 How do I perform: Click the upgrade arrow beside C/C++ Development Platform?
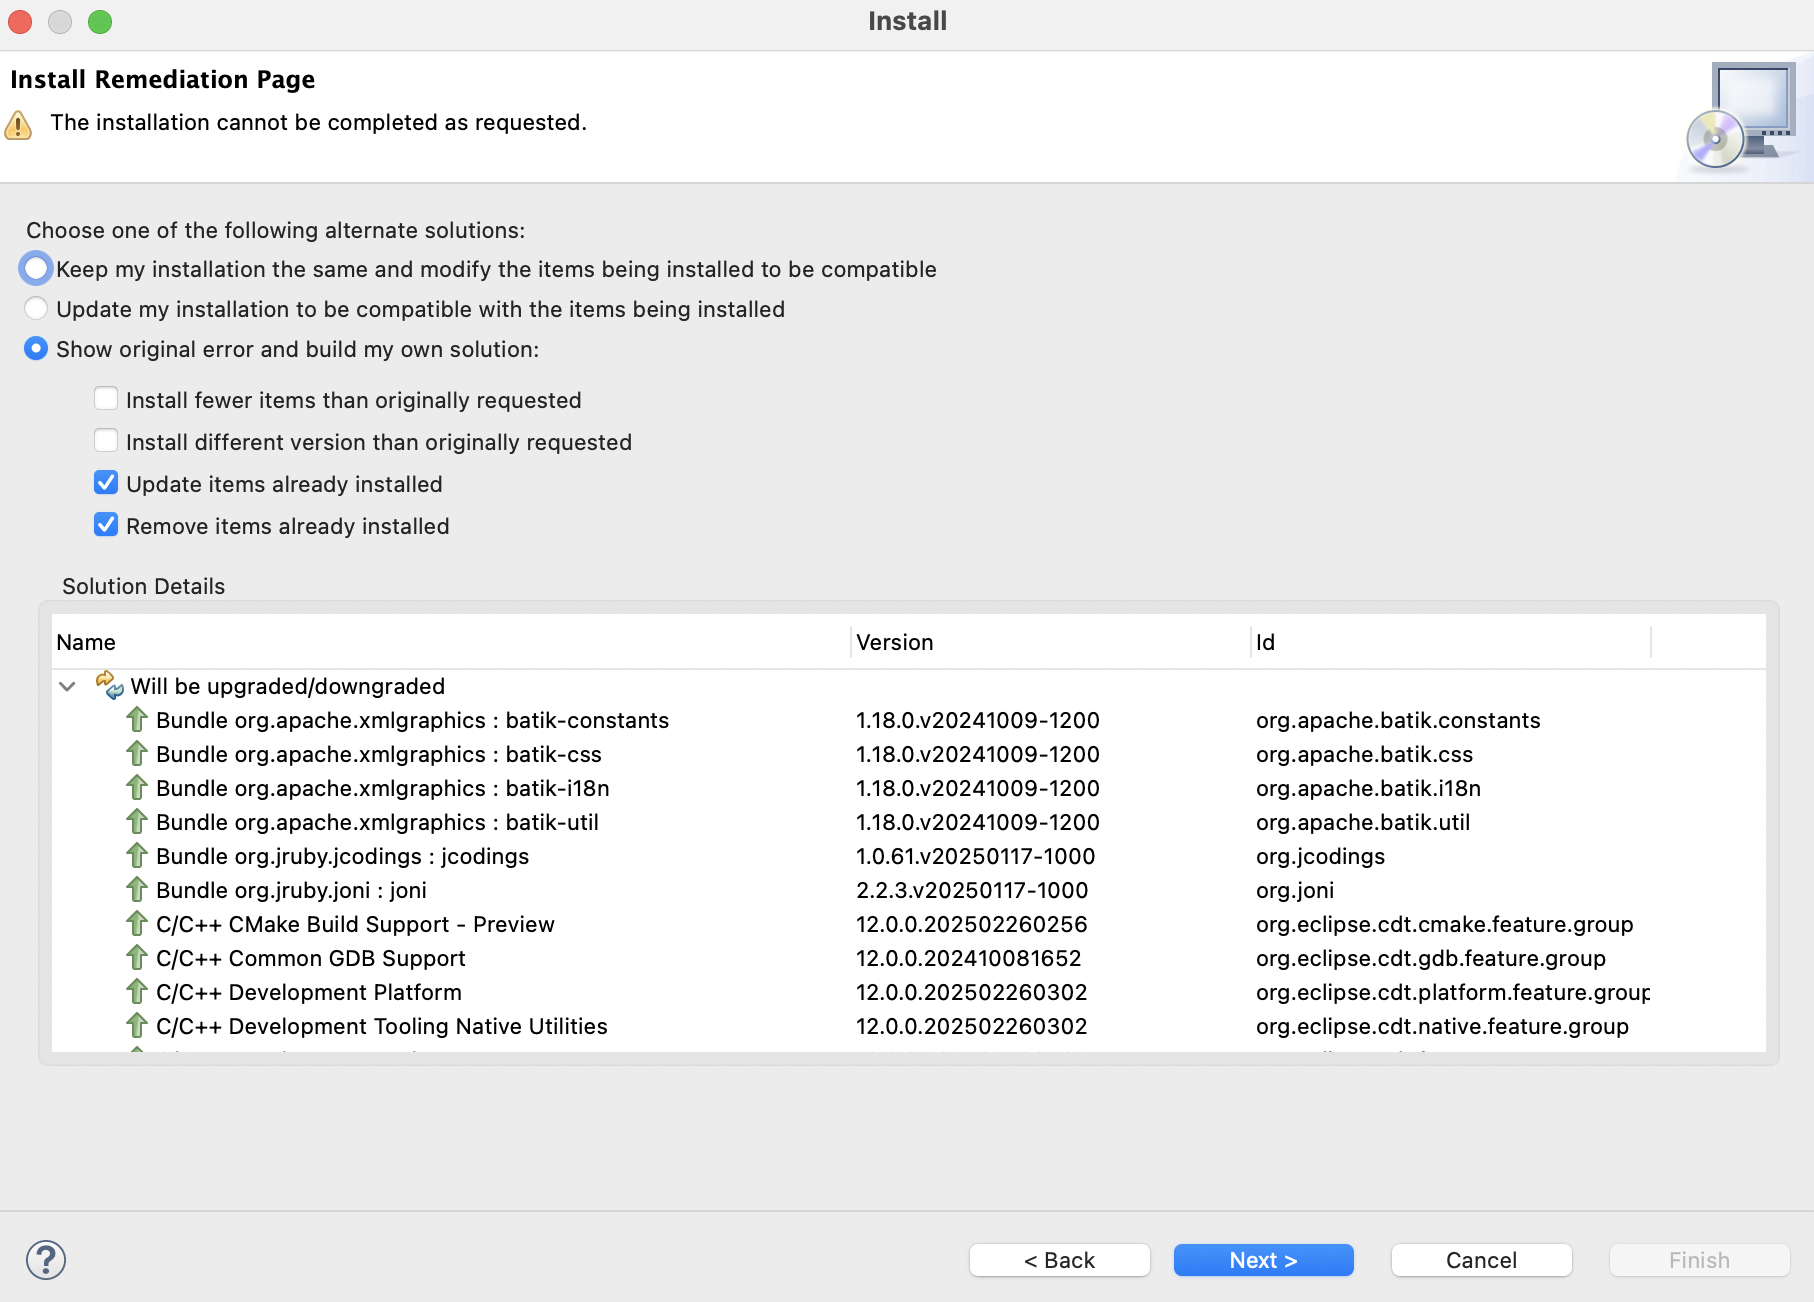pos(137,992)
